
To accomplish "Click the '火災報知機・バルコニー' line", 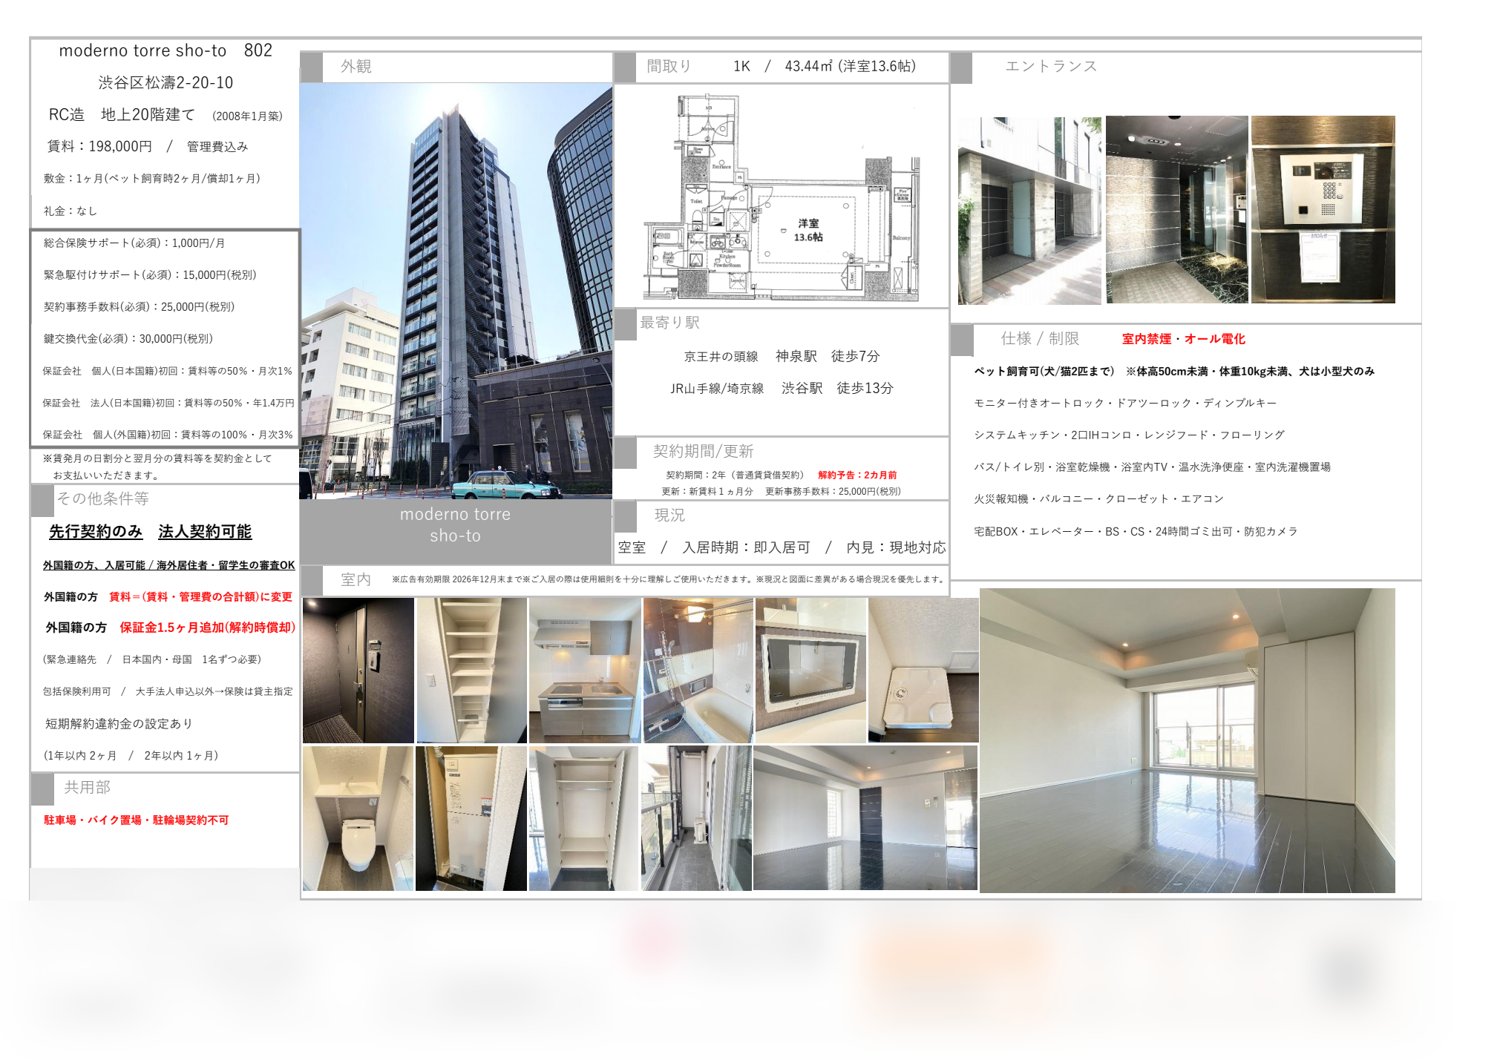I will tap(1099, 499).
